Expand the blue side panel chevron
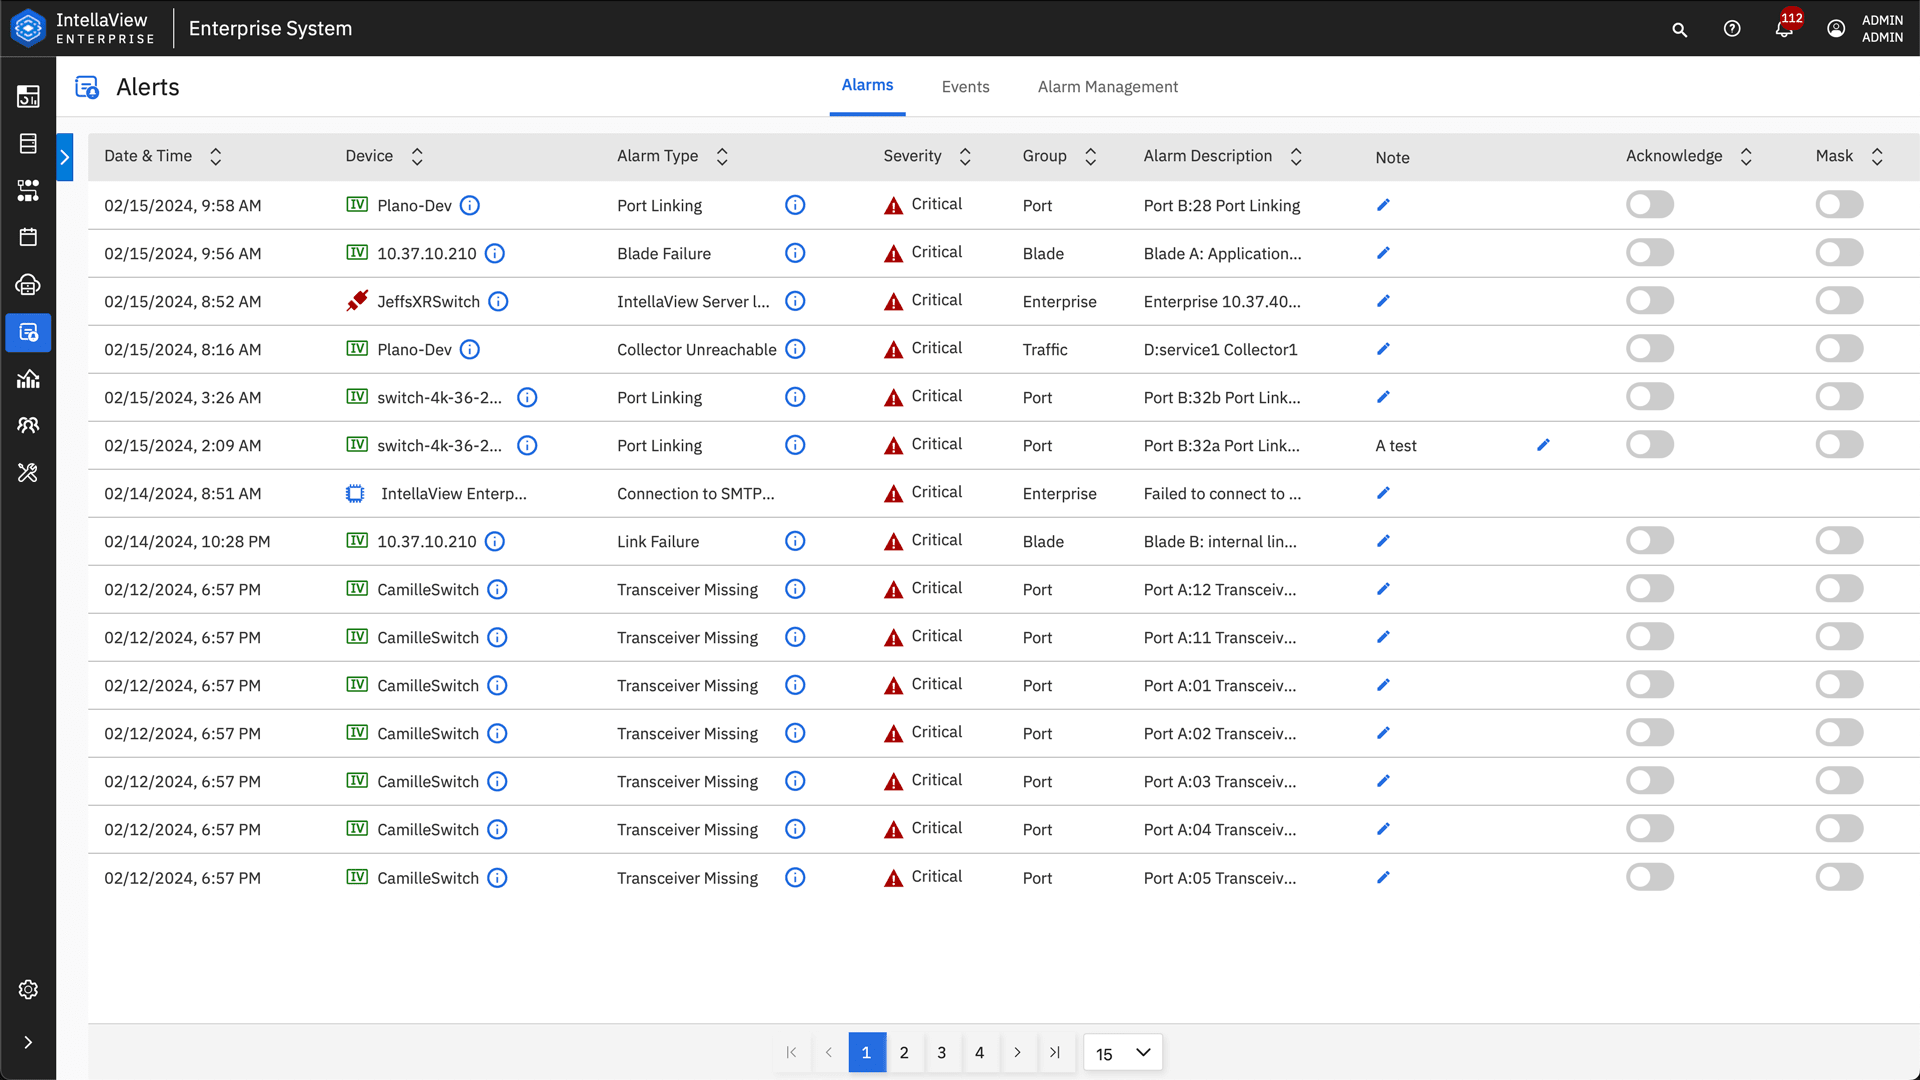Image resolution: width=1920 pixels, height=1080 pixels. [x=65, y=157]
